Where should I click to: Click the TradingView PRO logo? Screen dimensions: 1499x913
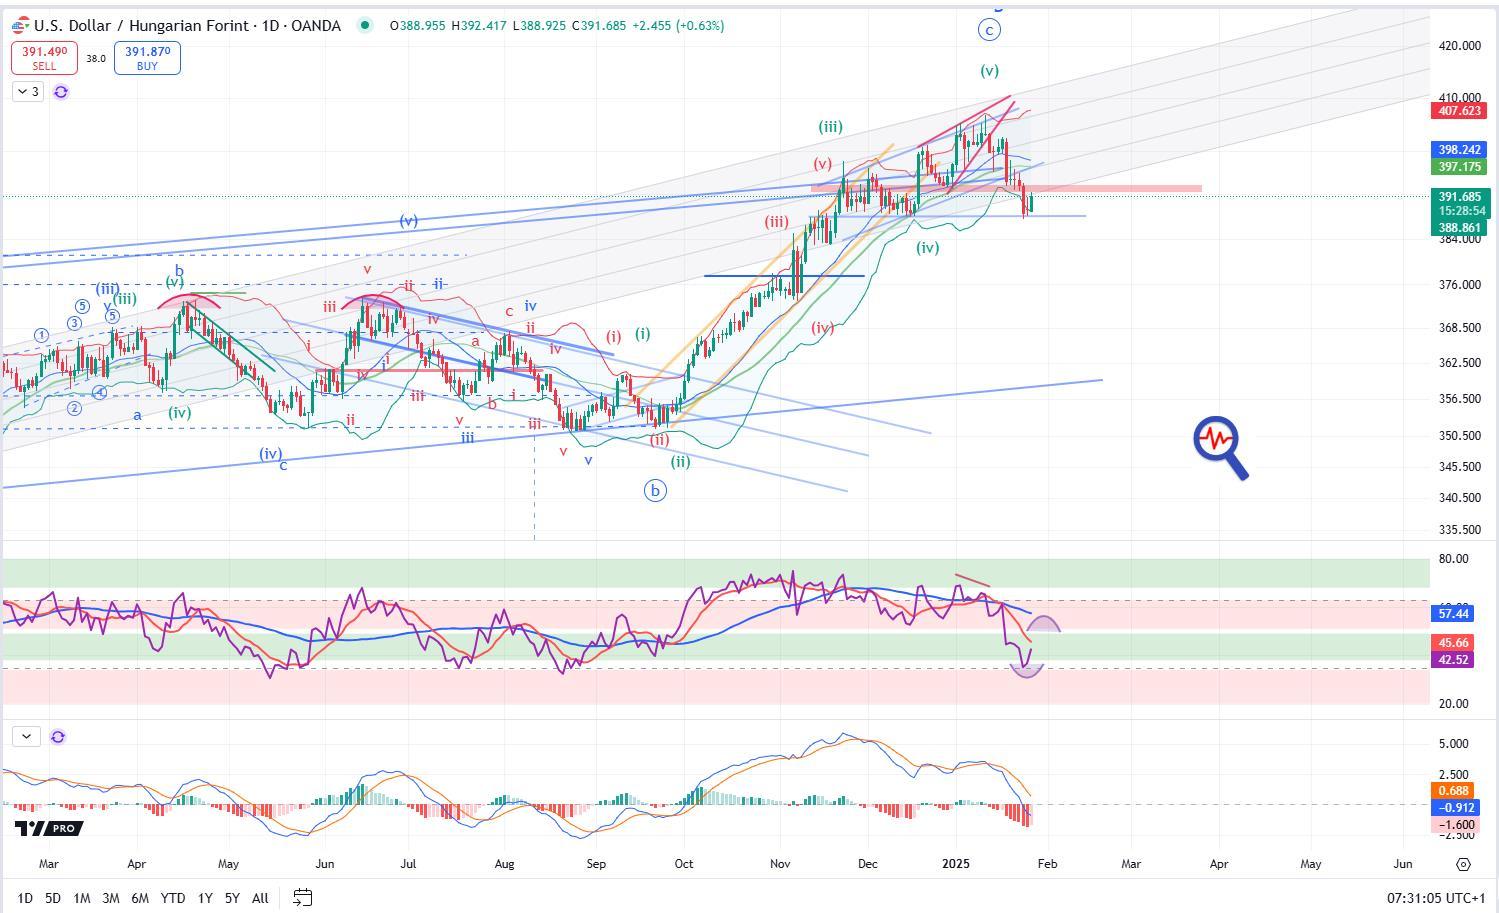pos(48,828)
